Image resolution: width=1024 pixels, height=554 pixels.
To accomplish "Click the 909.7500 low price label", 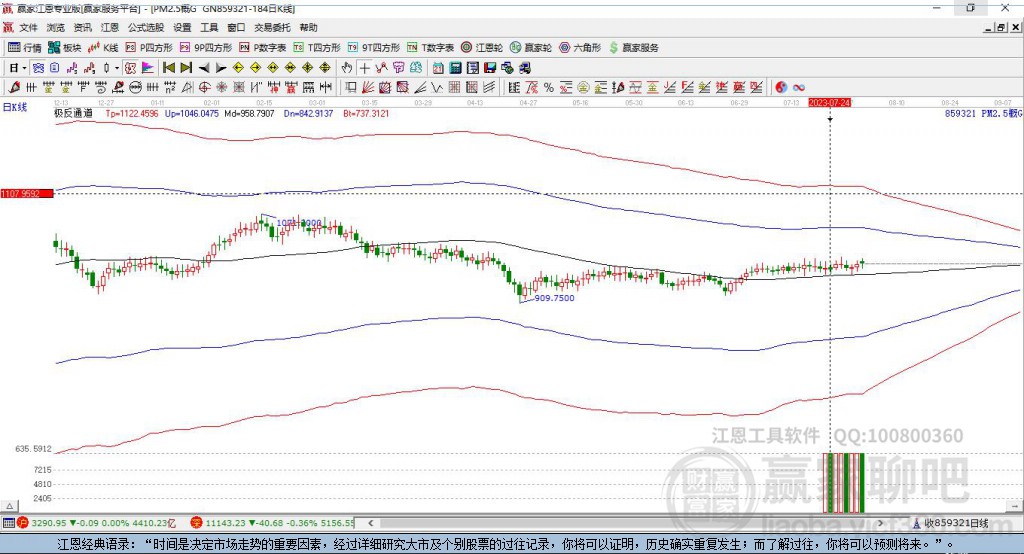I will pos(554,298).
